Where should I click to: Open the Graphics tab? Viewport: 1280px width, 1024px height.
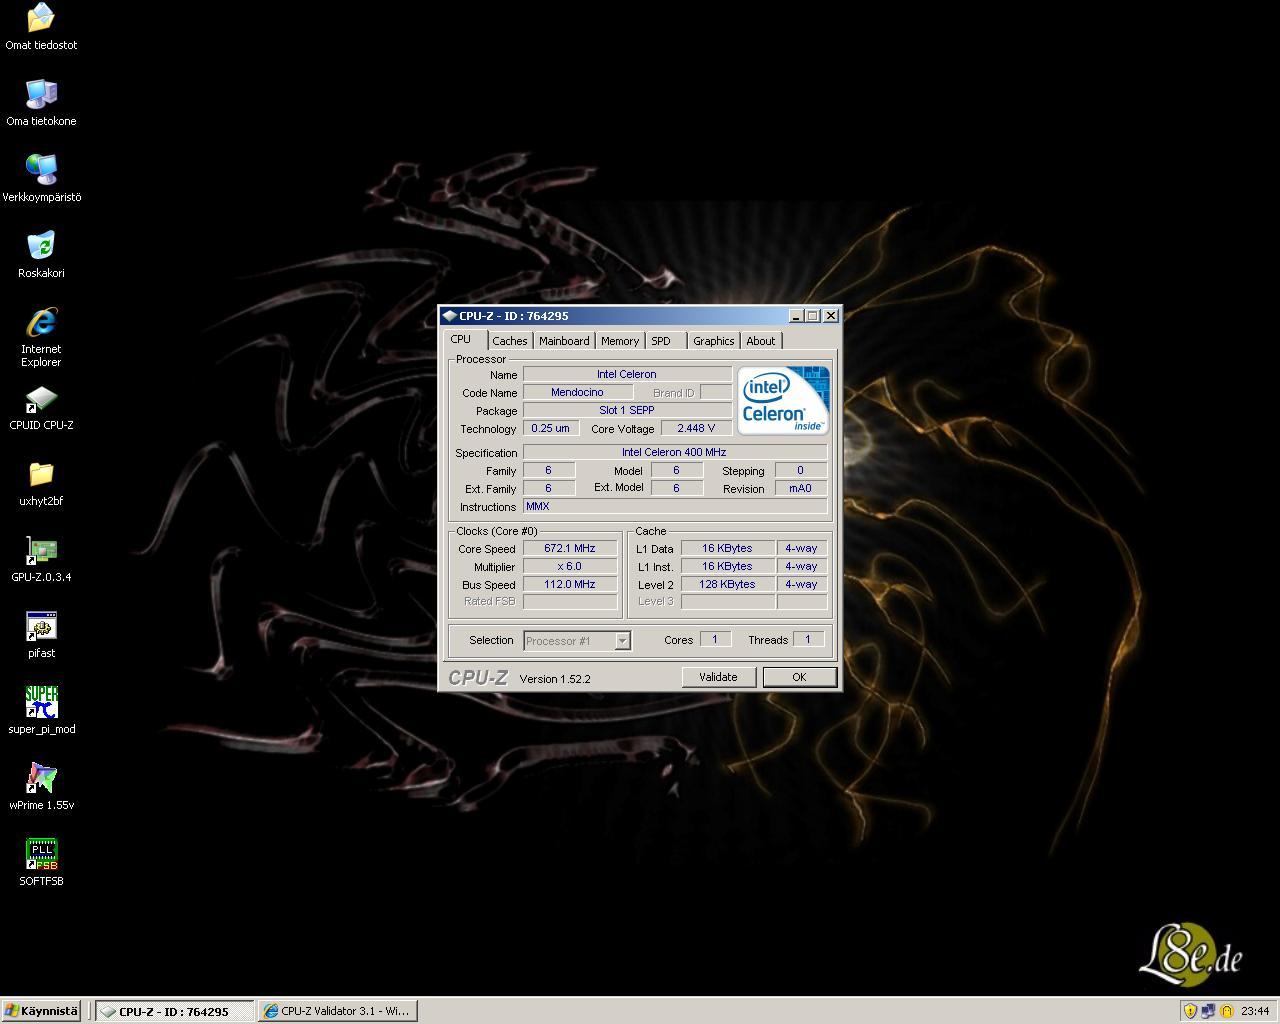coord(714,341)
